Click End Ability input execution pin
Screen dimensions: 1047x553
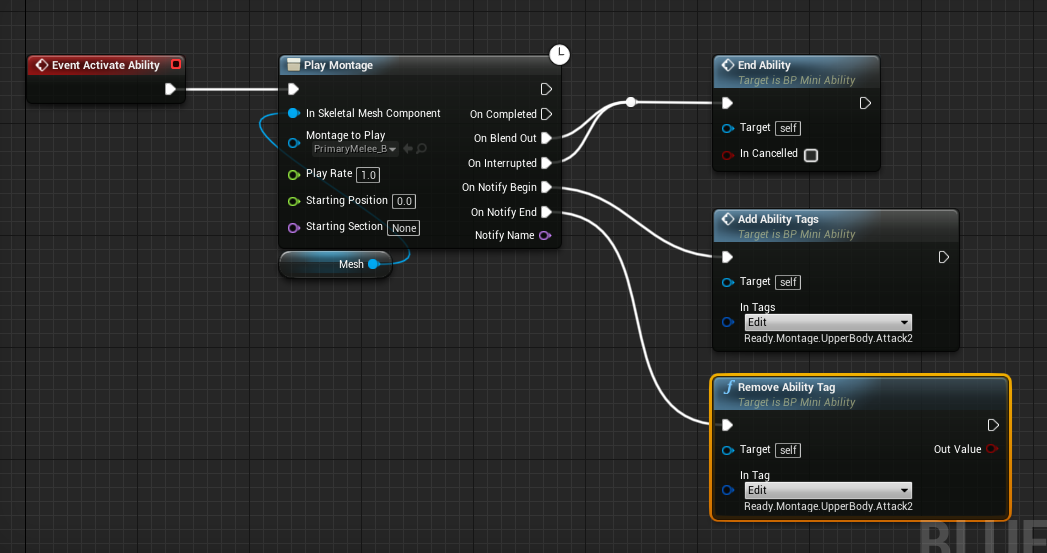(728, 103)
